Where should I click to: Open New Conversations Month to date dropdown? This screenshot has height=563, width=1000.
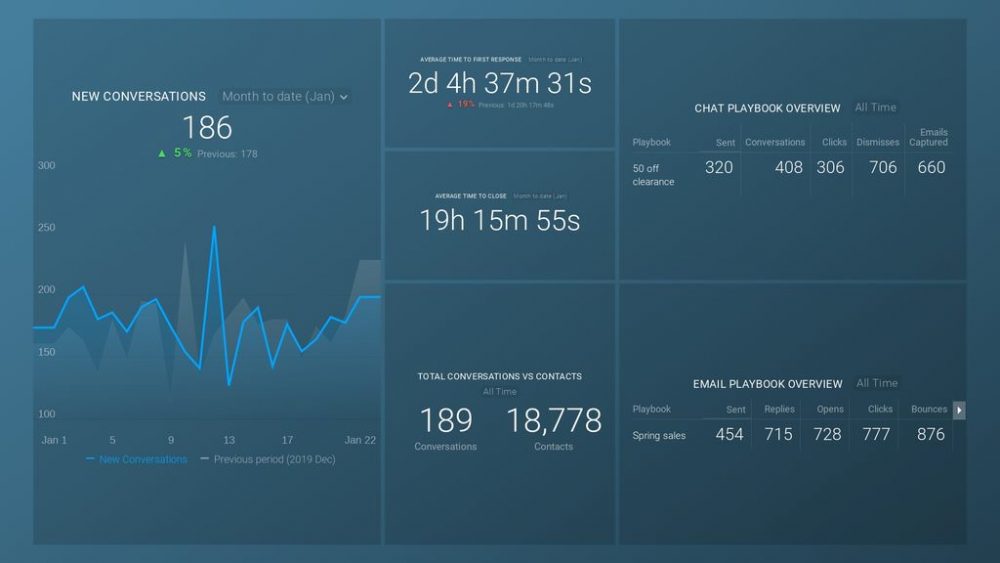pyautogui.click(x=284, y=97)
